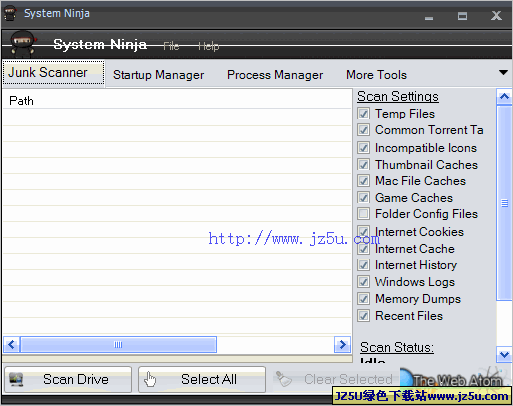Image resolution: width=513 pixels, height=406 pixels.
Task: Switch to the Process Manager tab
Action: pyautogui.click(x=275, y=75)
